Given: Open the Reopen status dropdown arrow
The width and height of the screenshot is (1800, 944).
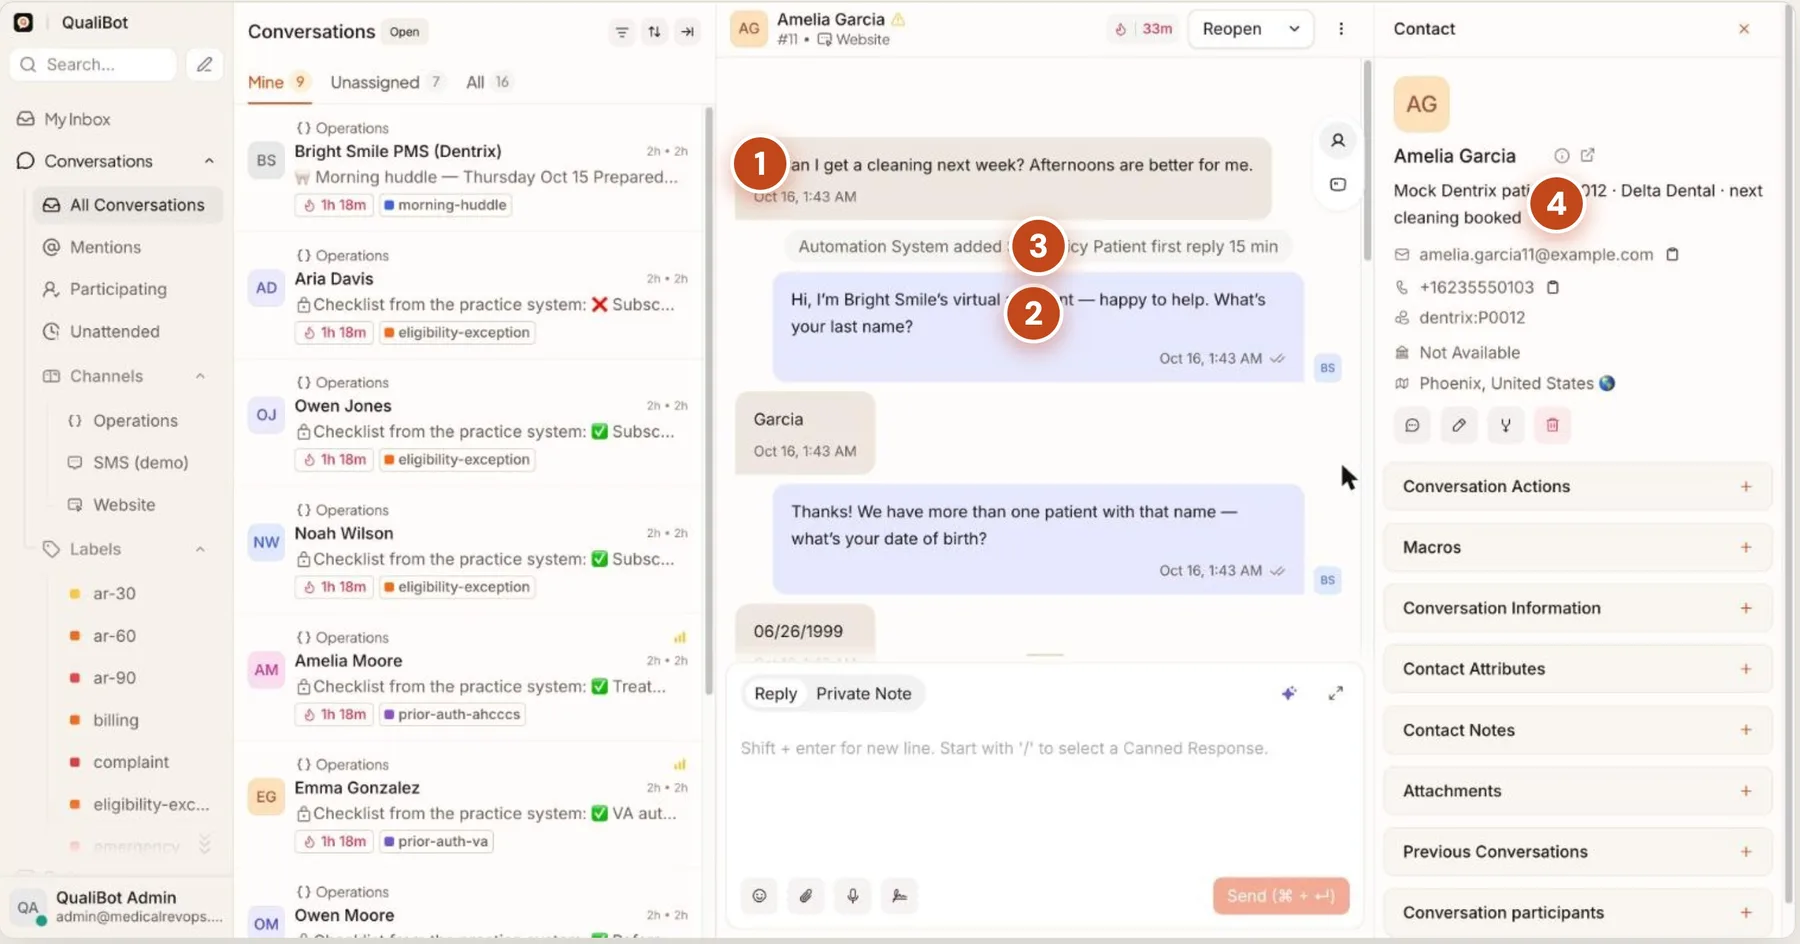Looking at the screenshot, I should pyautogui.click(x=1294, y=29).
